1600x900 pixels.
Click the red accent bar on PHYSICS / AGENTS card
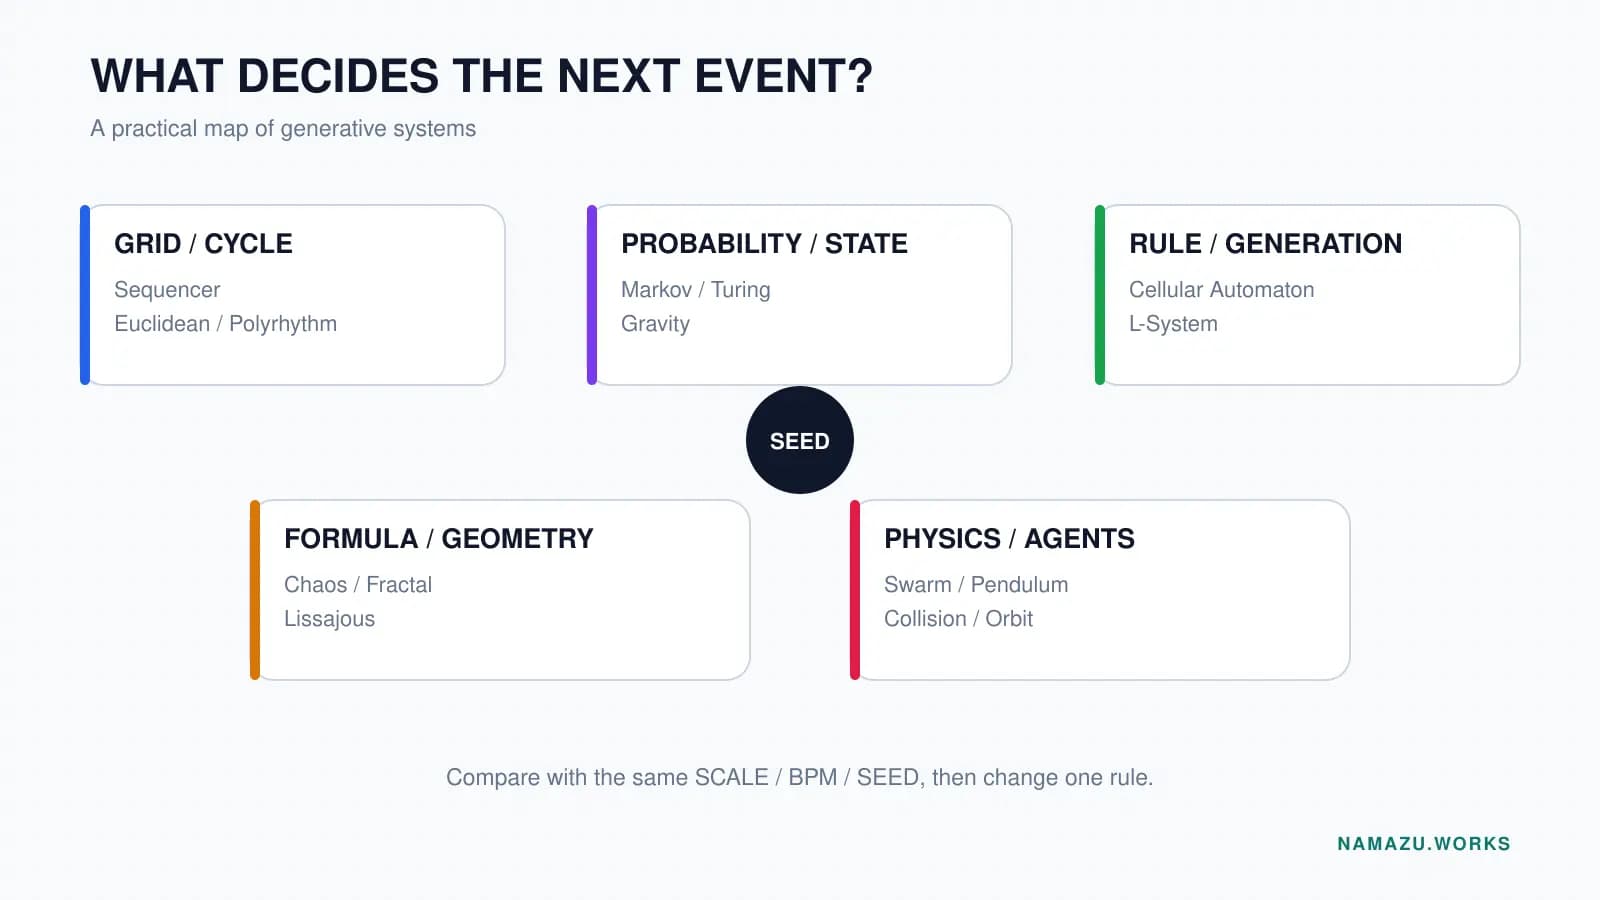pos(855,590)
